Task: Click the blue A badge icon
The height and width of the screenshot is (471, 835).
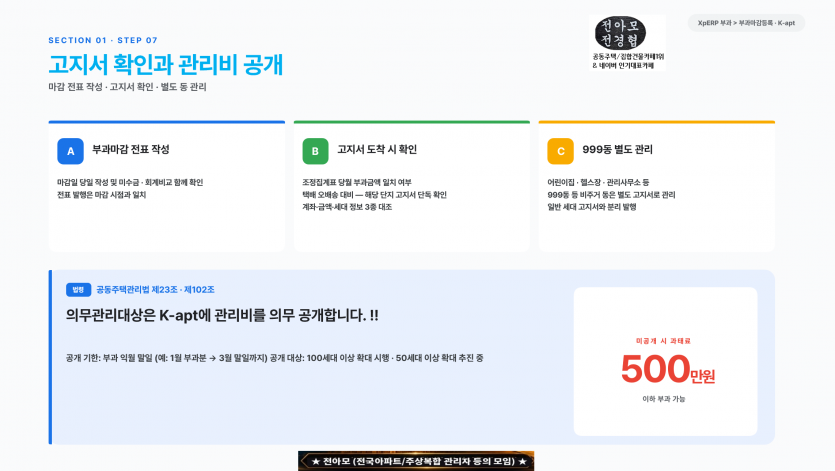Action: tap(70, 151)
